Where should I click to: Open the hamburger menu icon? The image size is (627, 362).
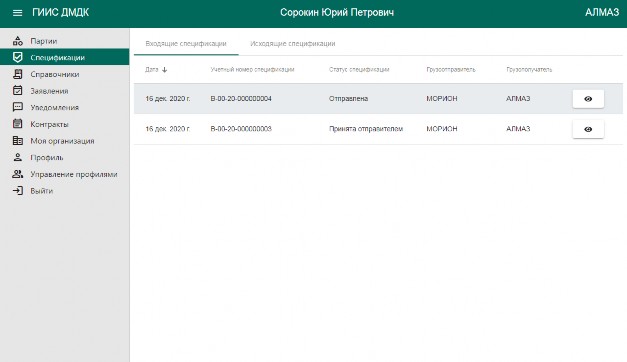(x=17, y=13)
